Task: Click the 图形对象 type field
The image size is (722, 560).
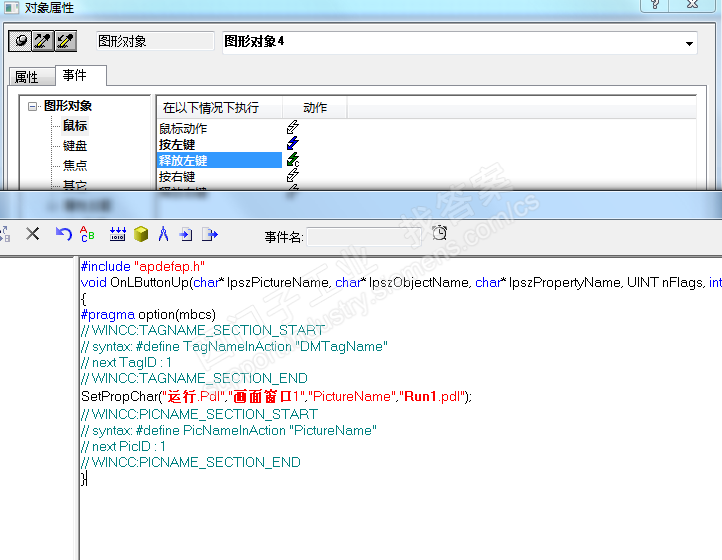Action: 156,41
